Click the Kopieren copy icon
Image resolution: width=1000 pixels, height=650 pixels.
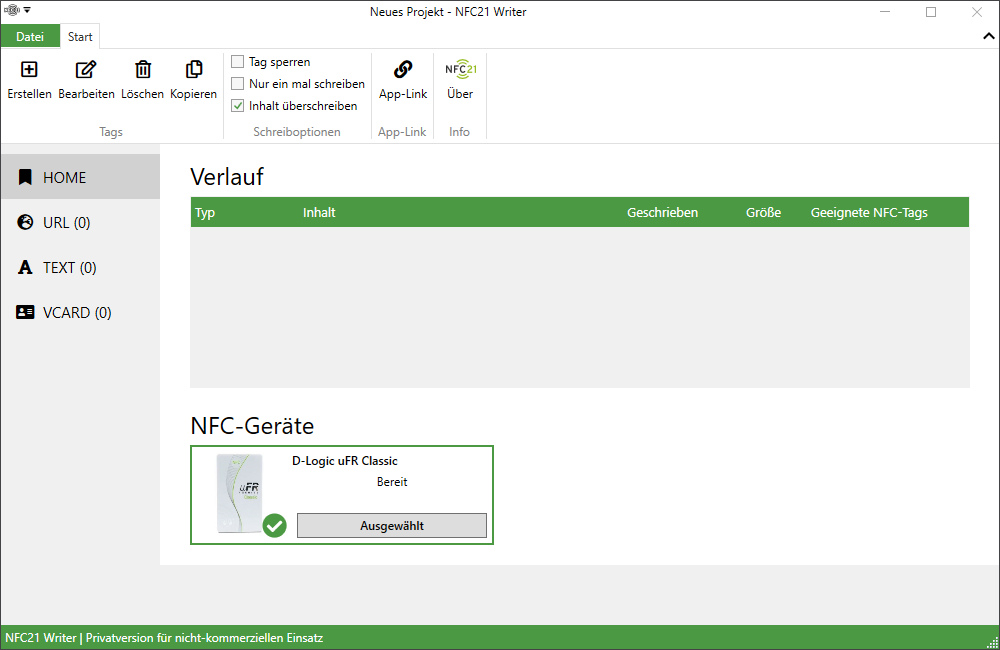click(x=194, y=69)
